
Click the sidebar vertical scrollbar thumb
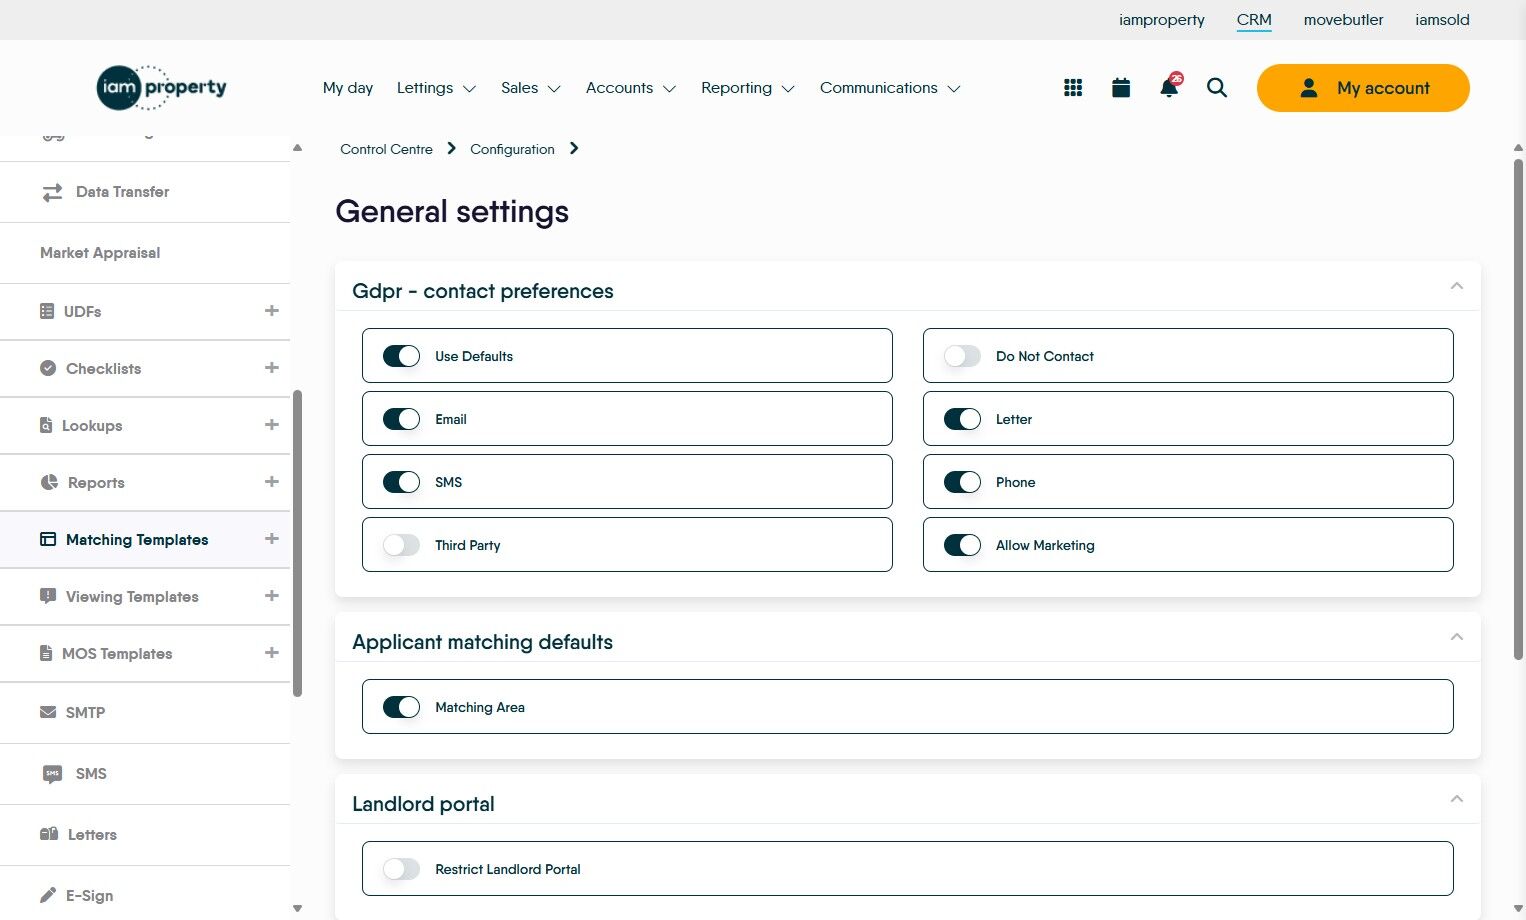coord(297,543)
